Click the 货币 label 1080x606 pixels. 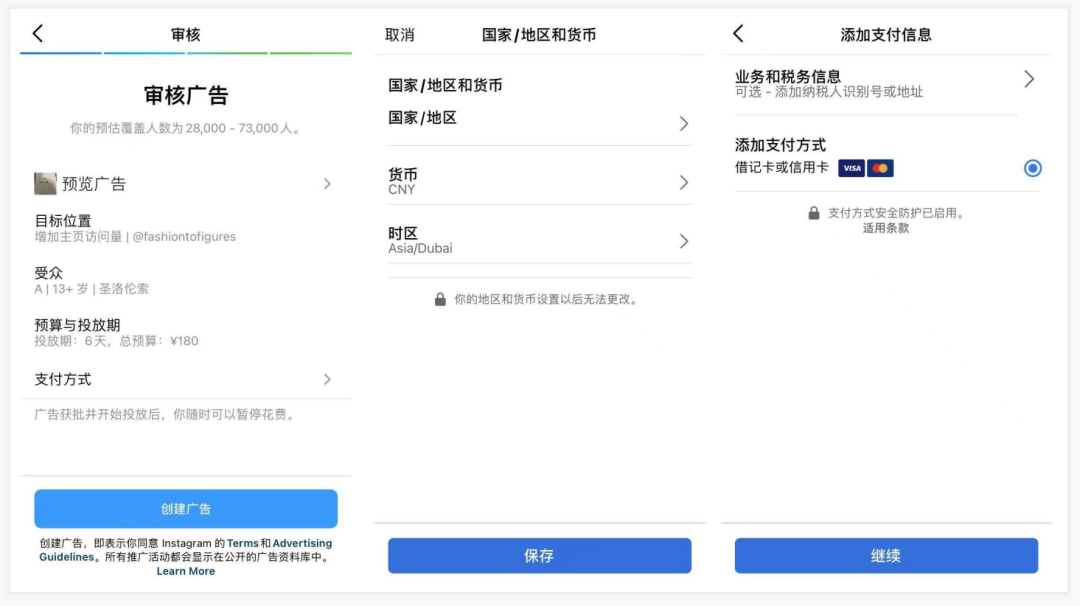pos(403,174)
